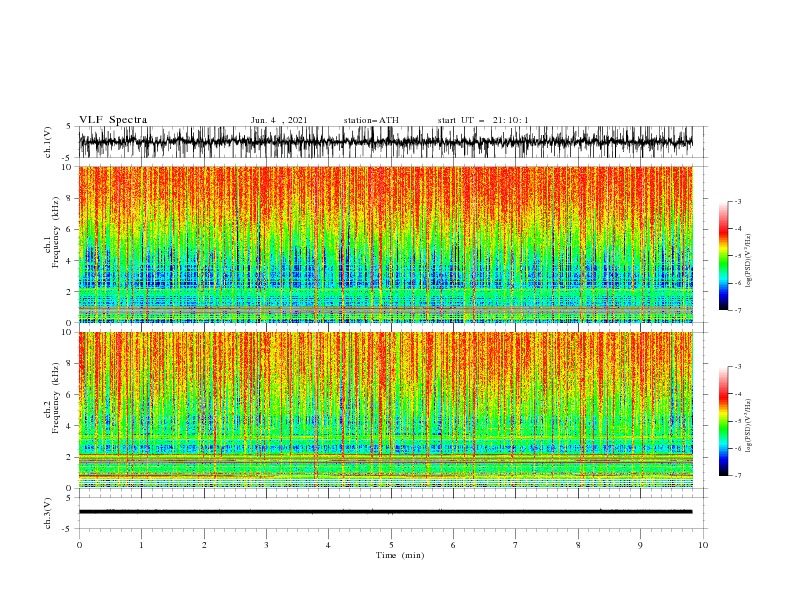Click the log(PSD) label beside the upper colorbar
Image resolution: width=792 pixels, height=612 pixels.
[749, 261]
